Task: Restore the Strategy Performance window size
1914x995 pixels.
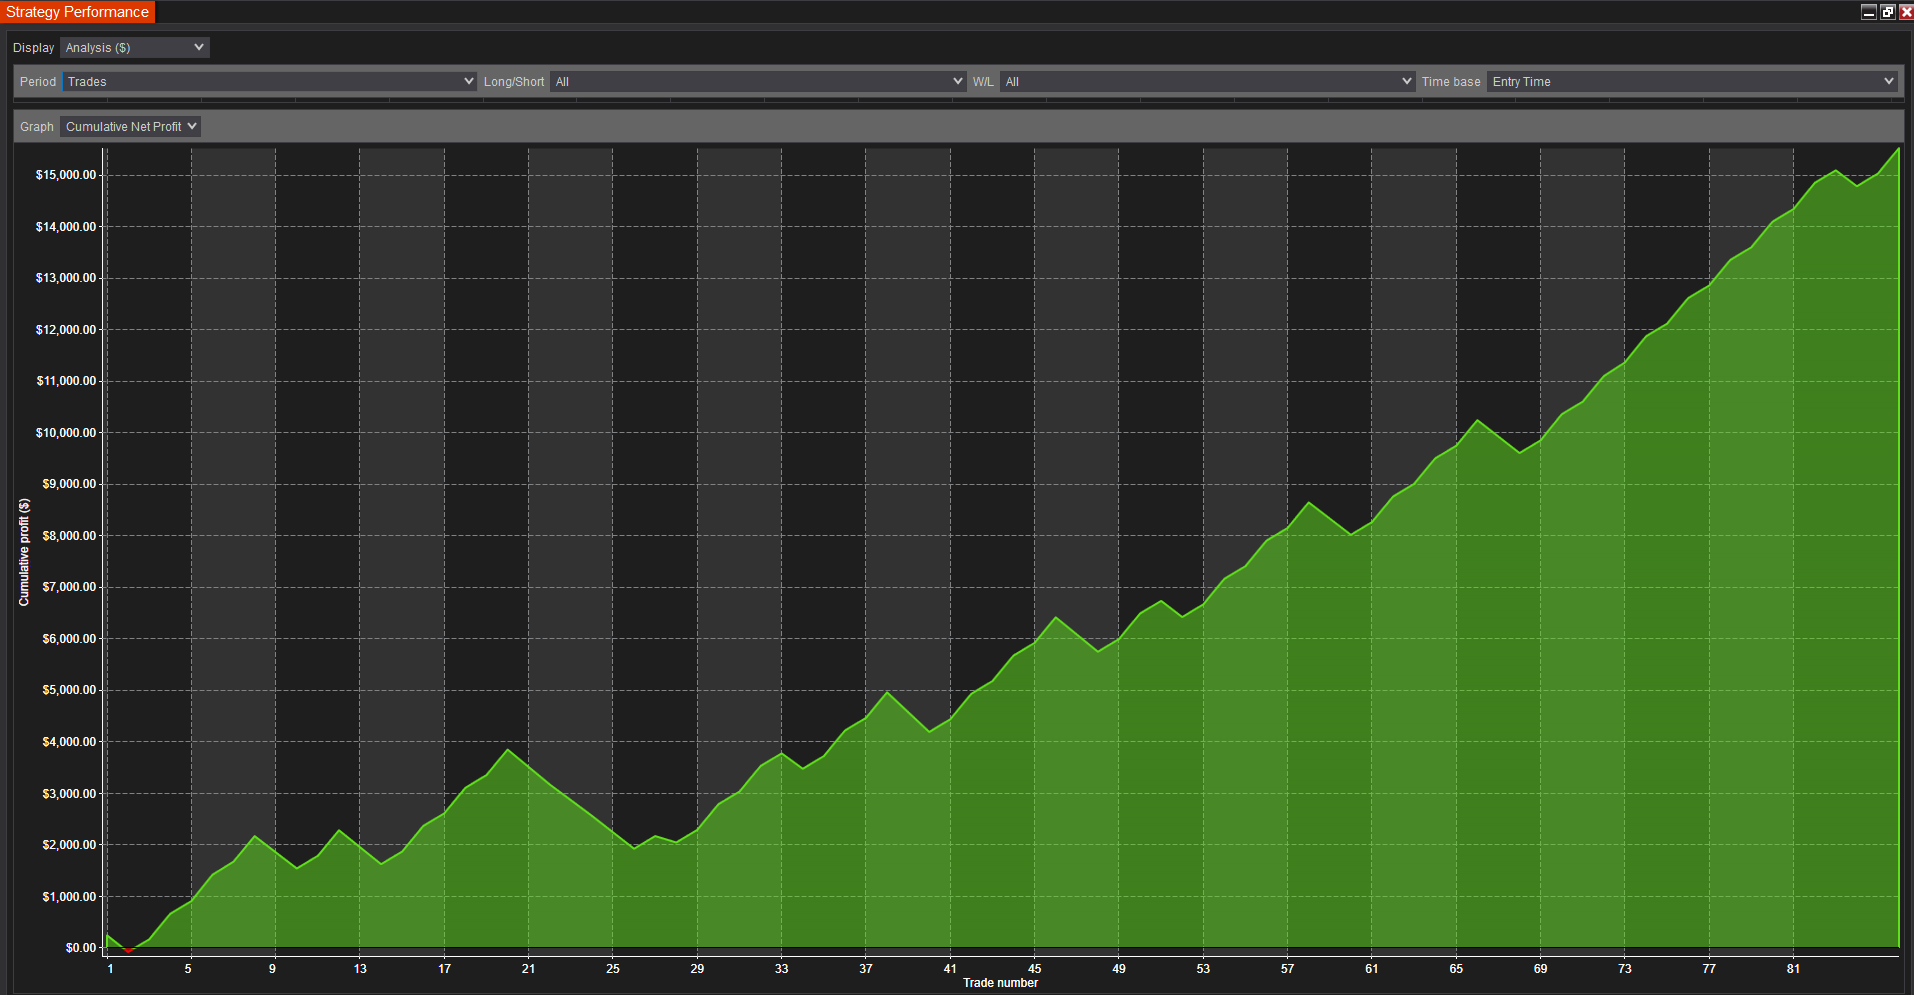Action: (x=1887, y=12)
